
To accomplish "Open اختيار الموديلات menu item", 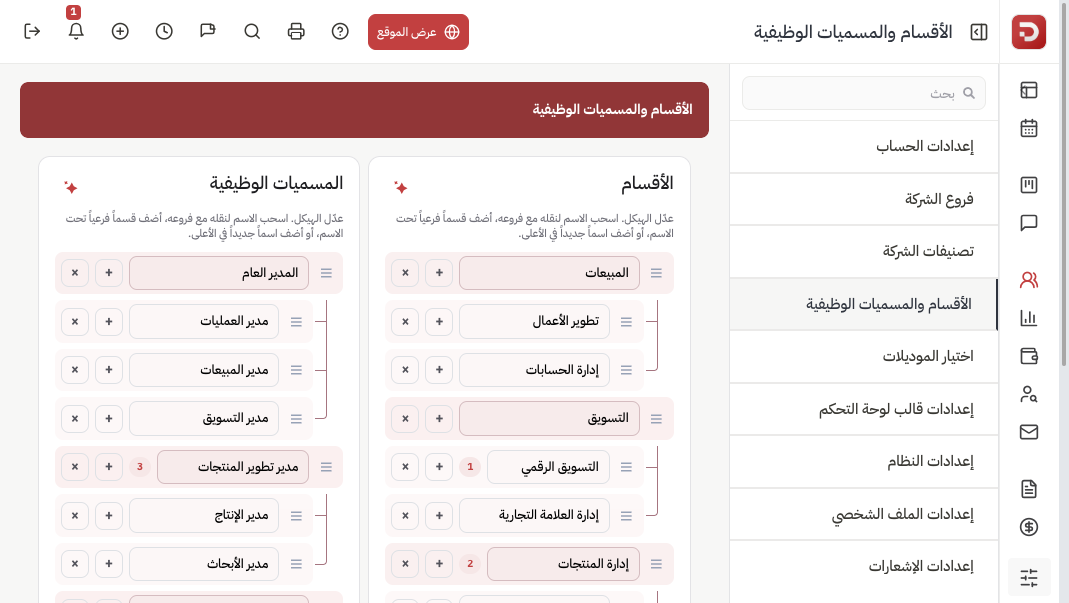I will point(864,356).
